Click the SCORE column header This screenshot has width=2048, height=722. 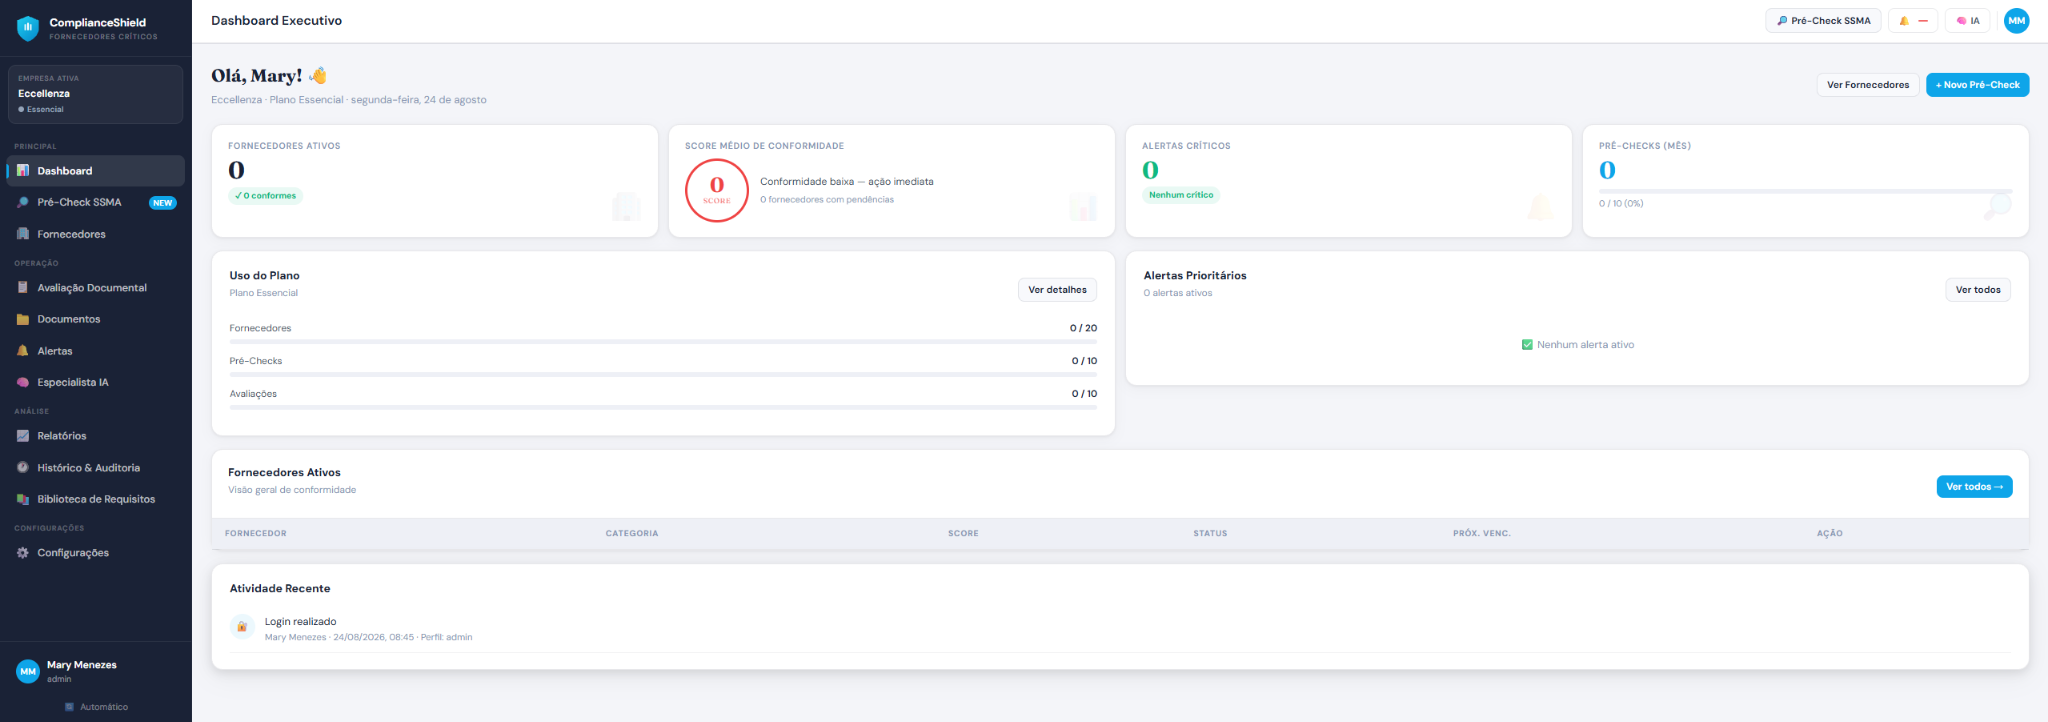click(963, 534)
